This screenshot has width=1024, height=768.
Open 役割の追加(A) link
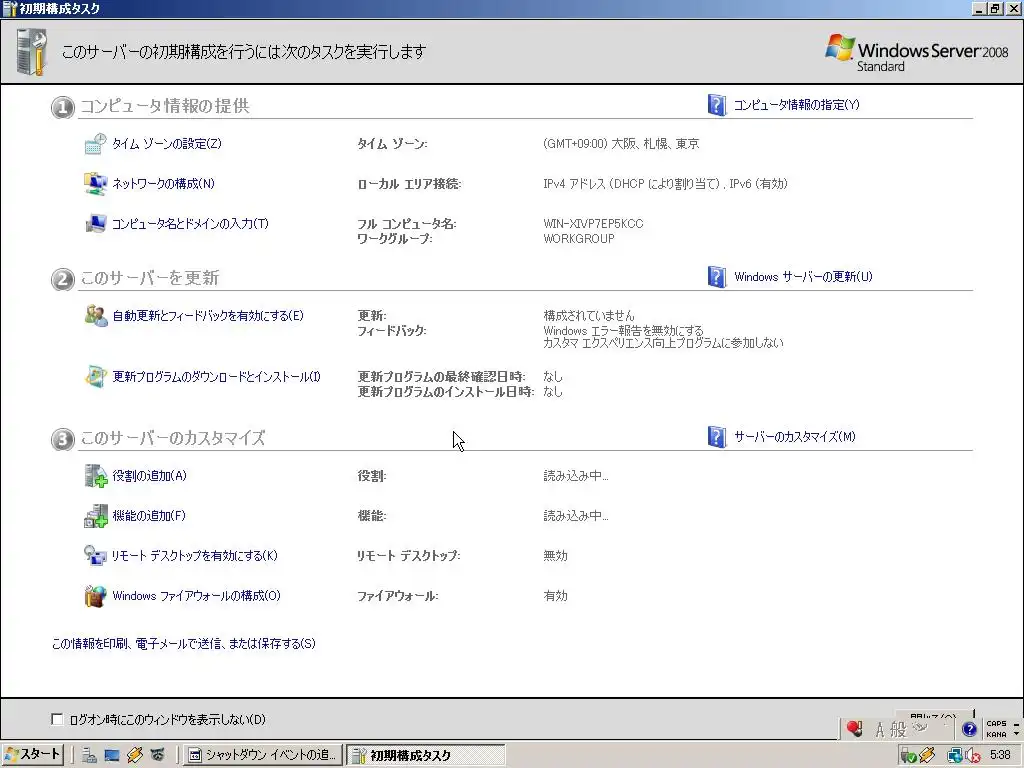[x=150, y=476]
